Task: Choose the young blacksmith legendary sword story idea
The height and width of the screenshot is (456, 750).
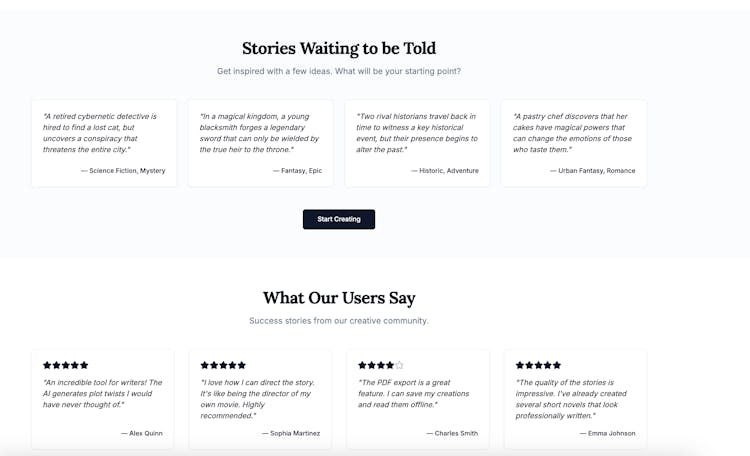Action: (260, 142)
